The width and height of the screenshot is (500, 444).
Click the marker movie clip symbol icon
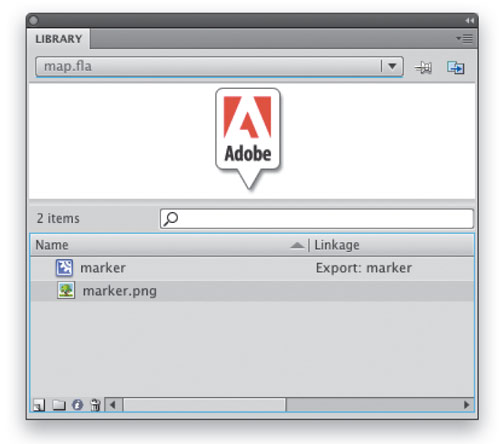tap(64, 268)
